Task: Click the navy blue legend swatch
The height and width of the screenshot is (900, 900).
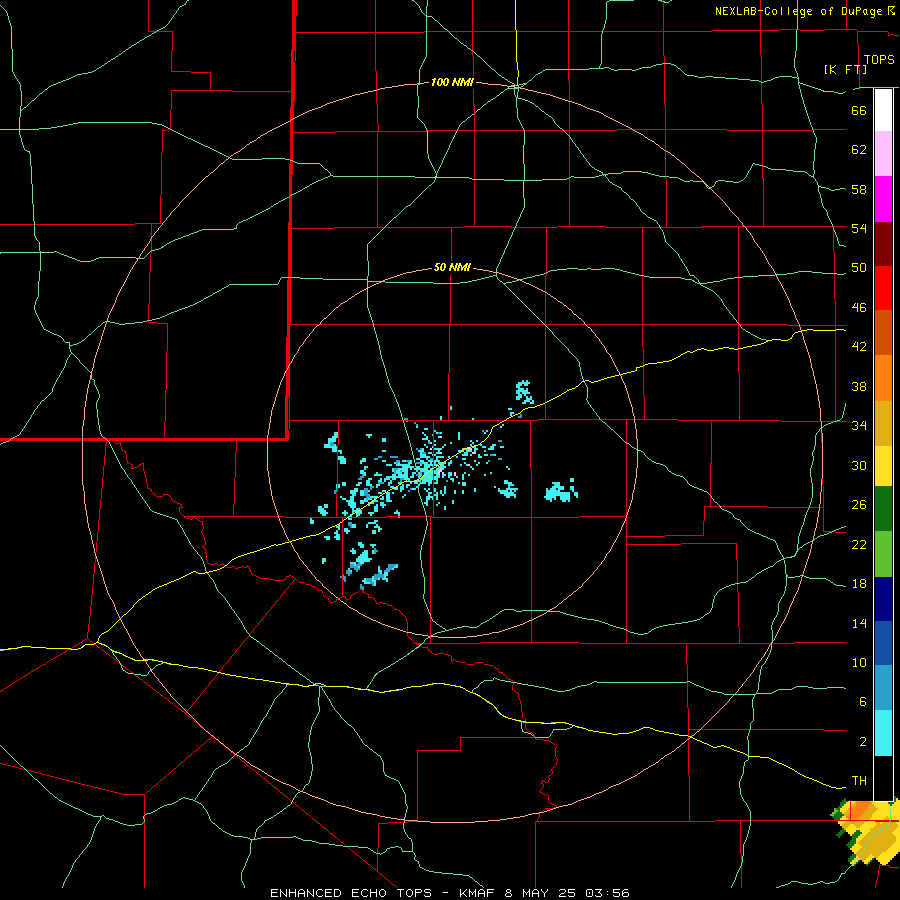Action: click(883, 599)
